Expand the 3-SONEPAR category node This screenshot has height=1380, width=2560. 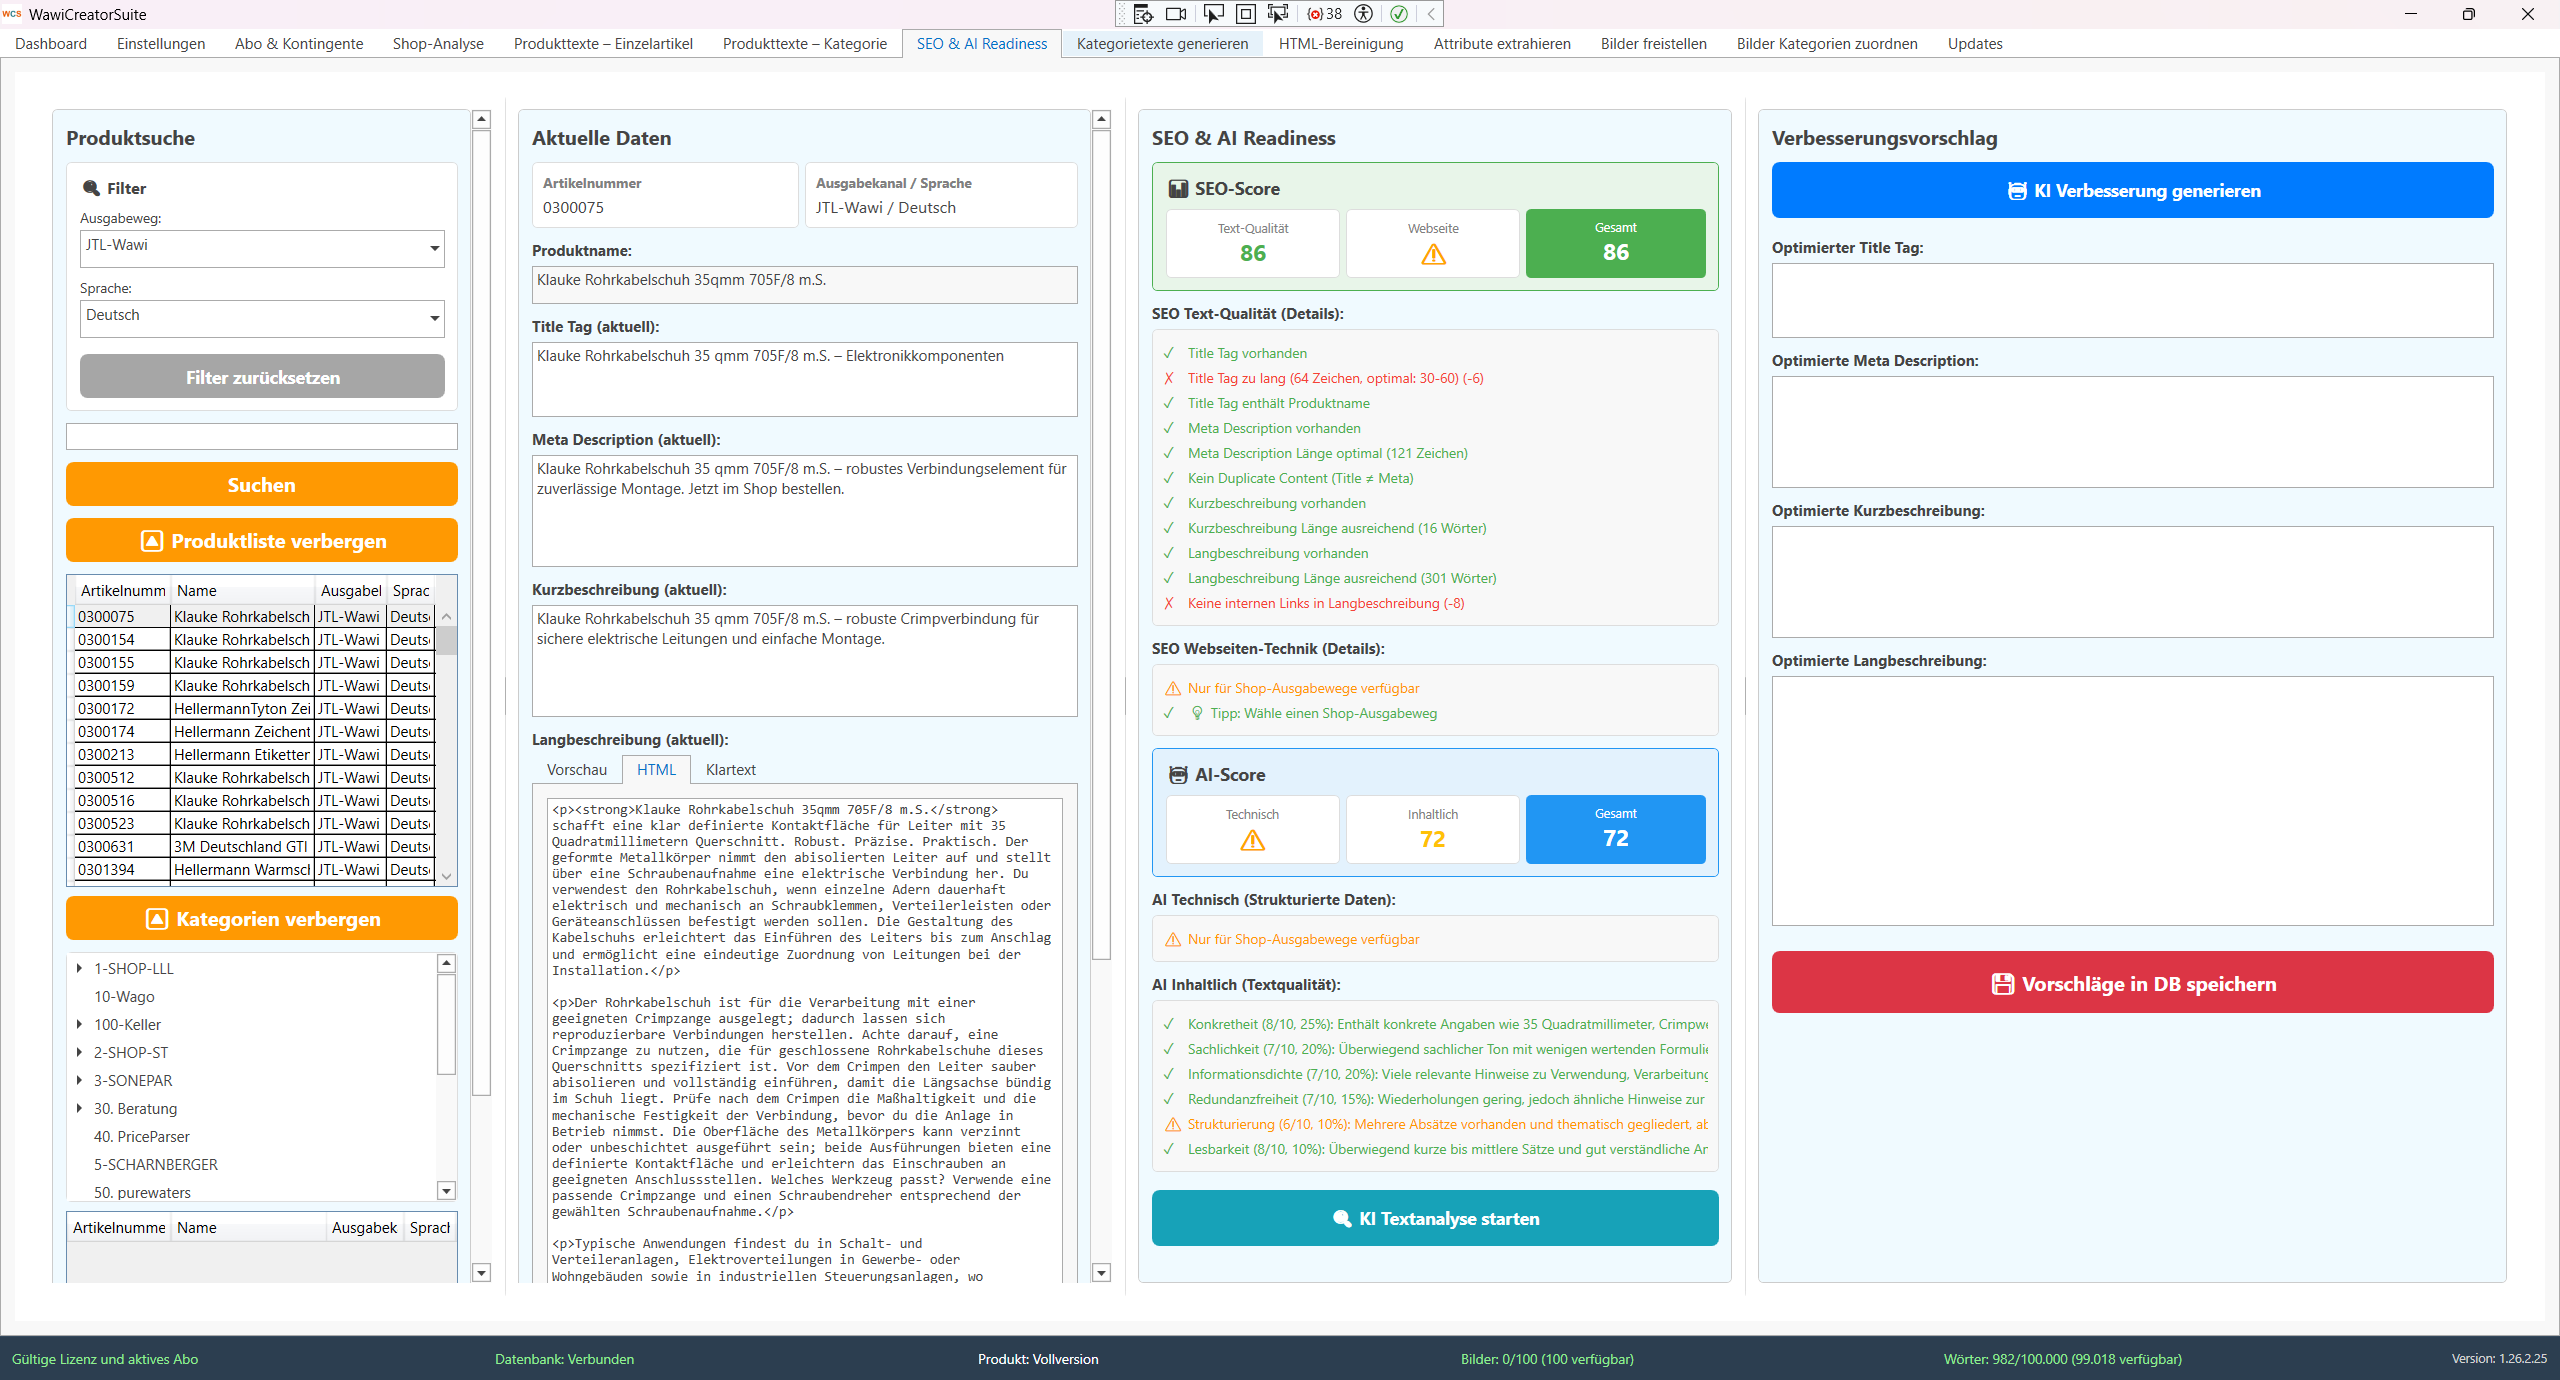coord(80,1080)
